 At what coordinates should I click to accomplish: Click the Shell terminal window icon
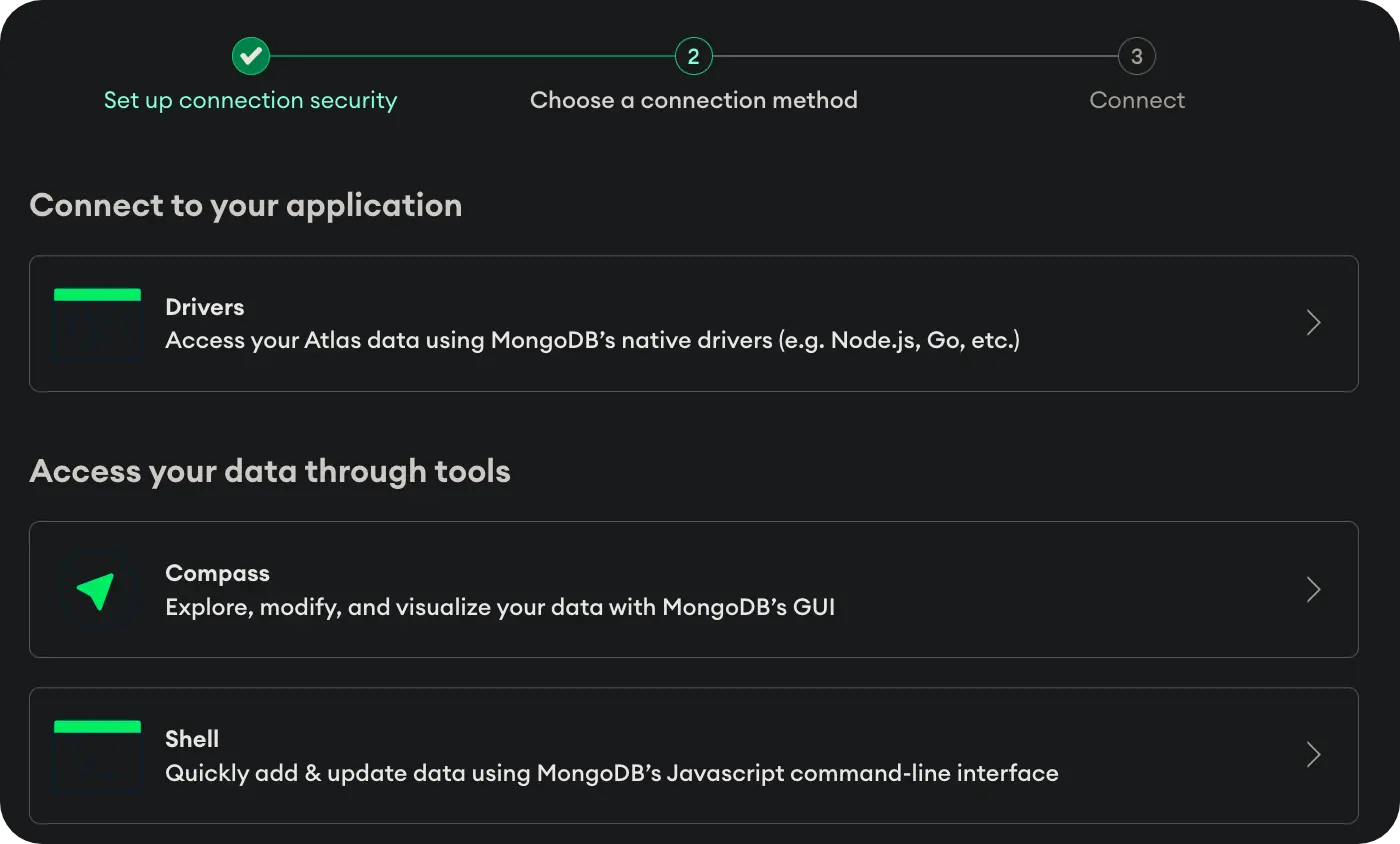(x=97, y=756)
